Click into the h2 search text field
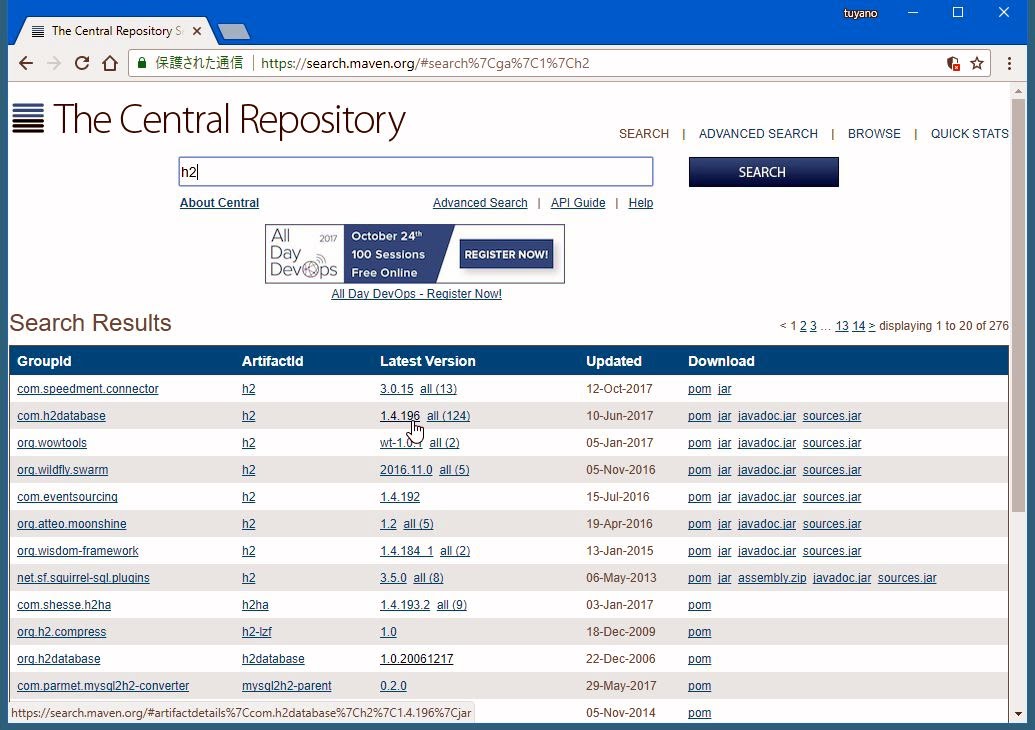This screenshot has height=730, width=1035. pyautogui.click(x=415, y=172)
